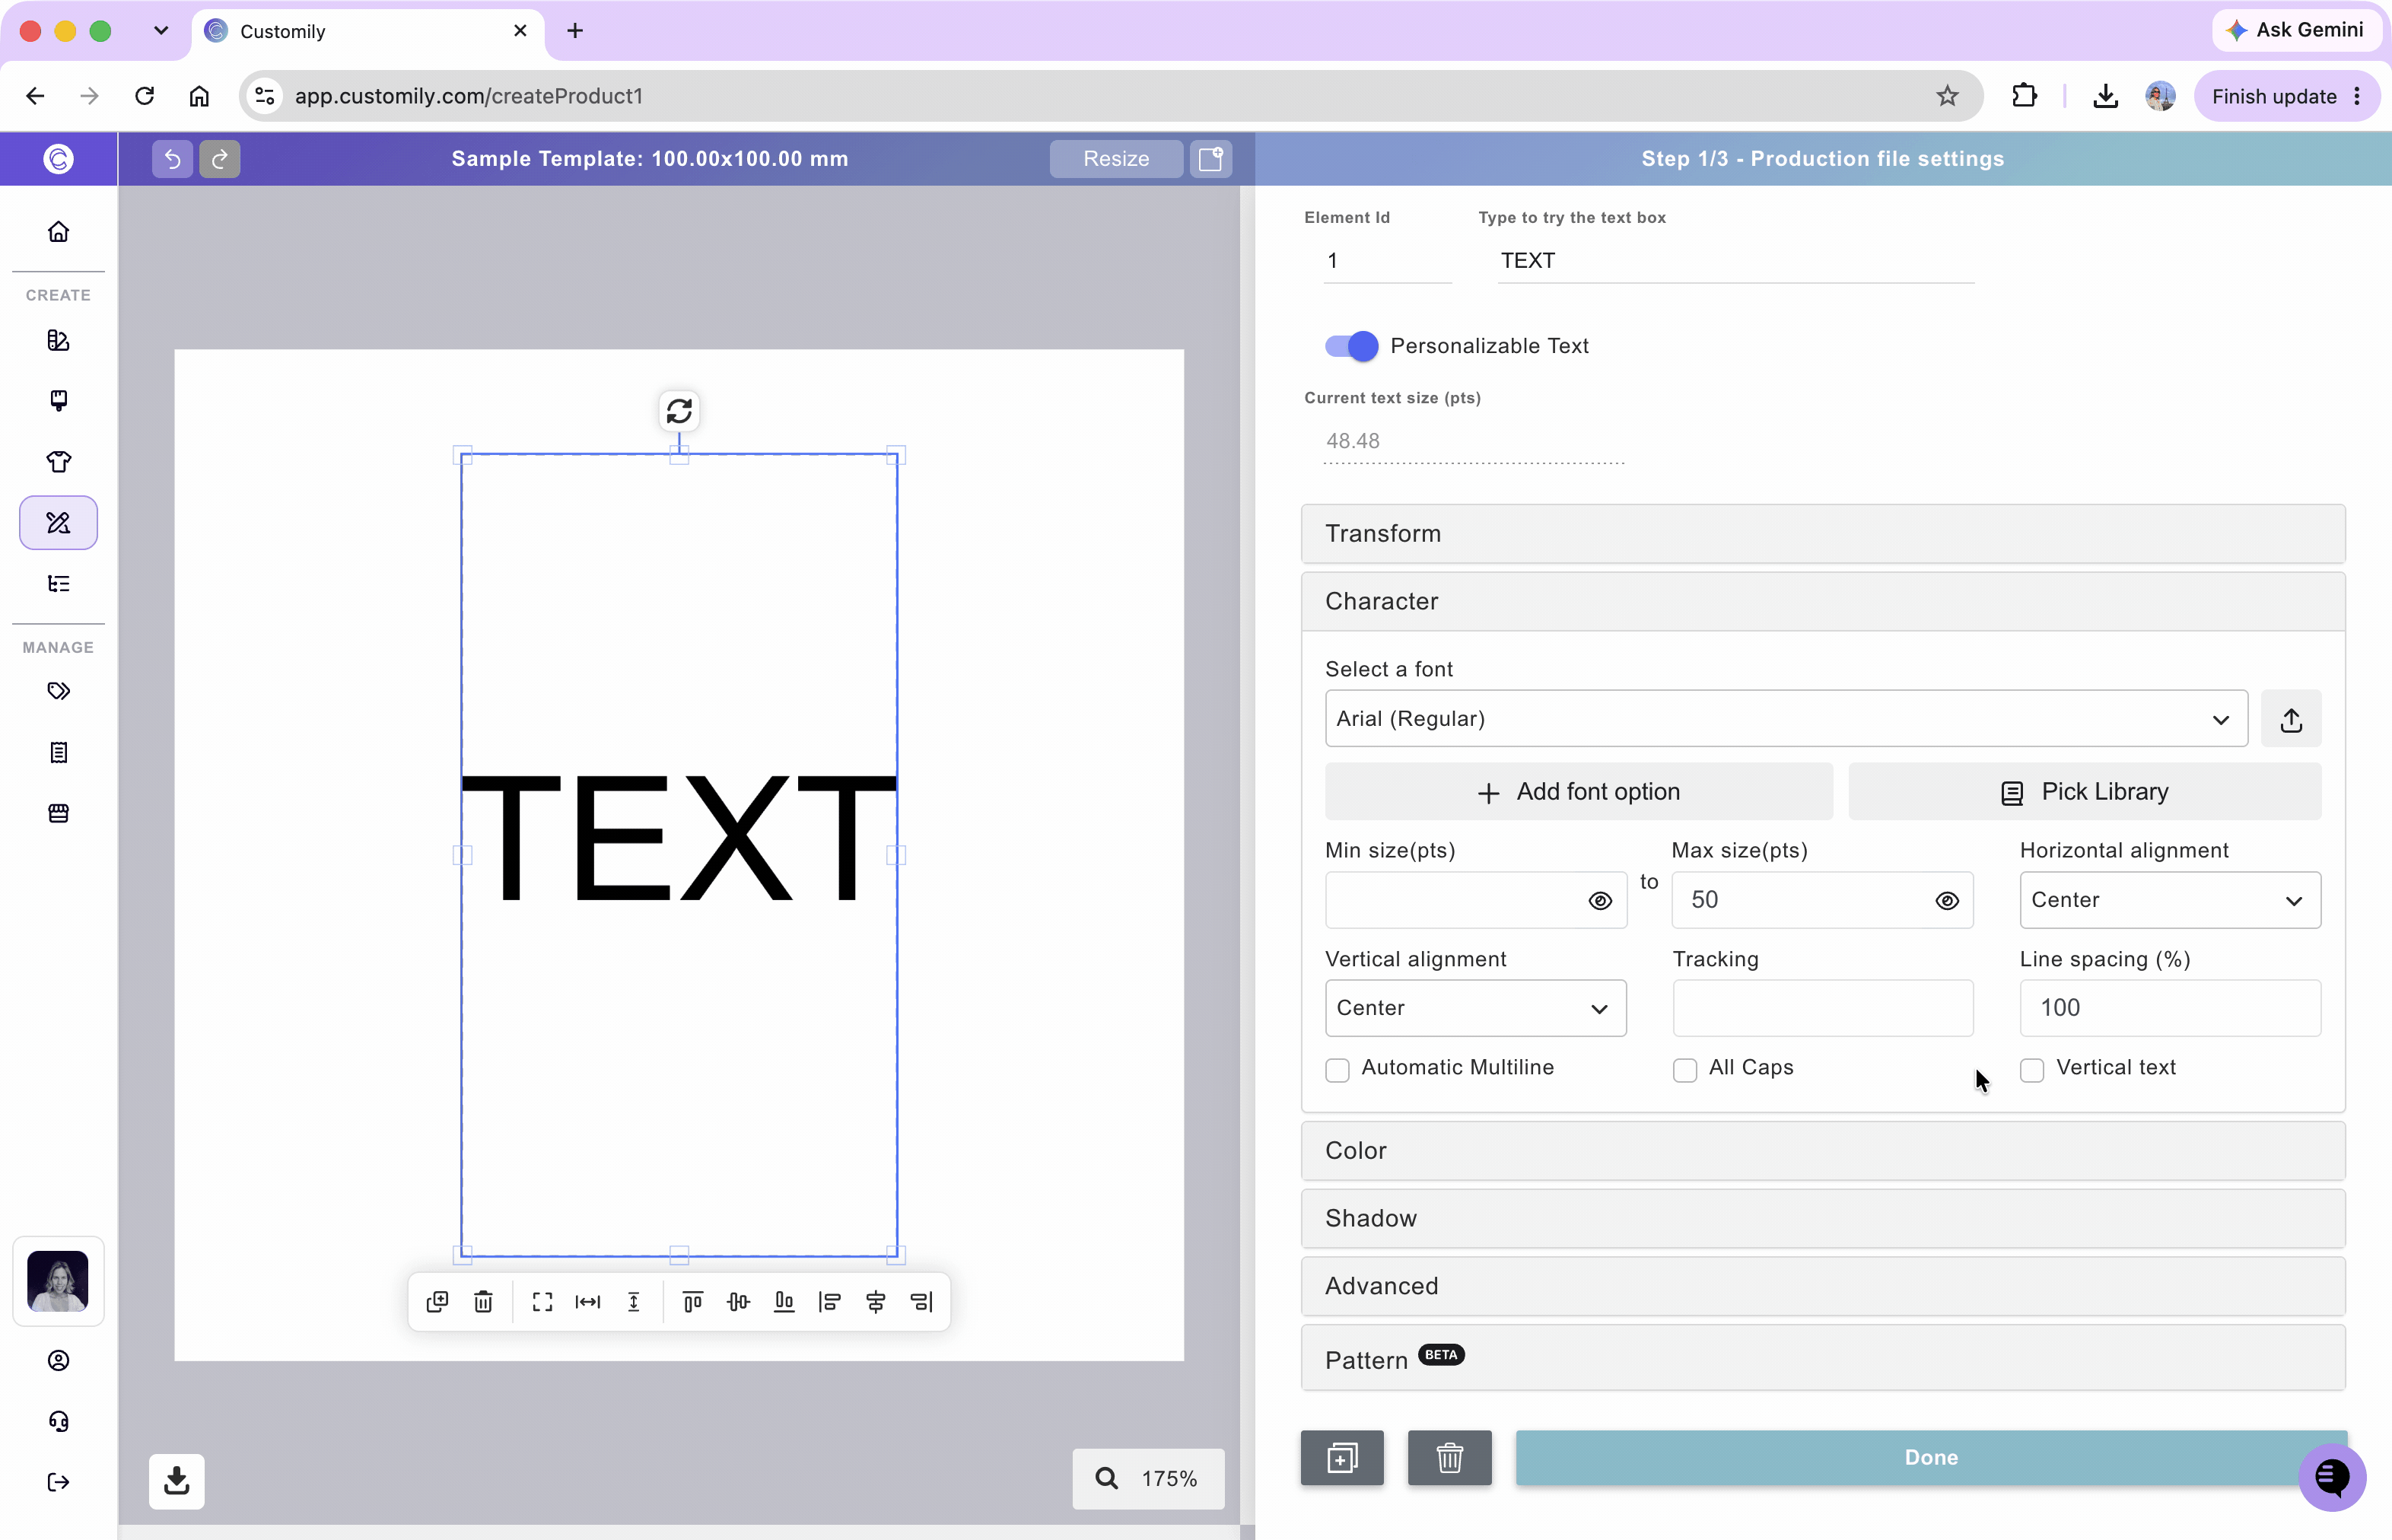Delete element via canvas toolbar trash icon
This screenshot has width=2392, height=1540.
coord(483,1302)
